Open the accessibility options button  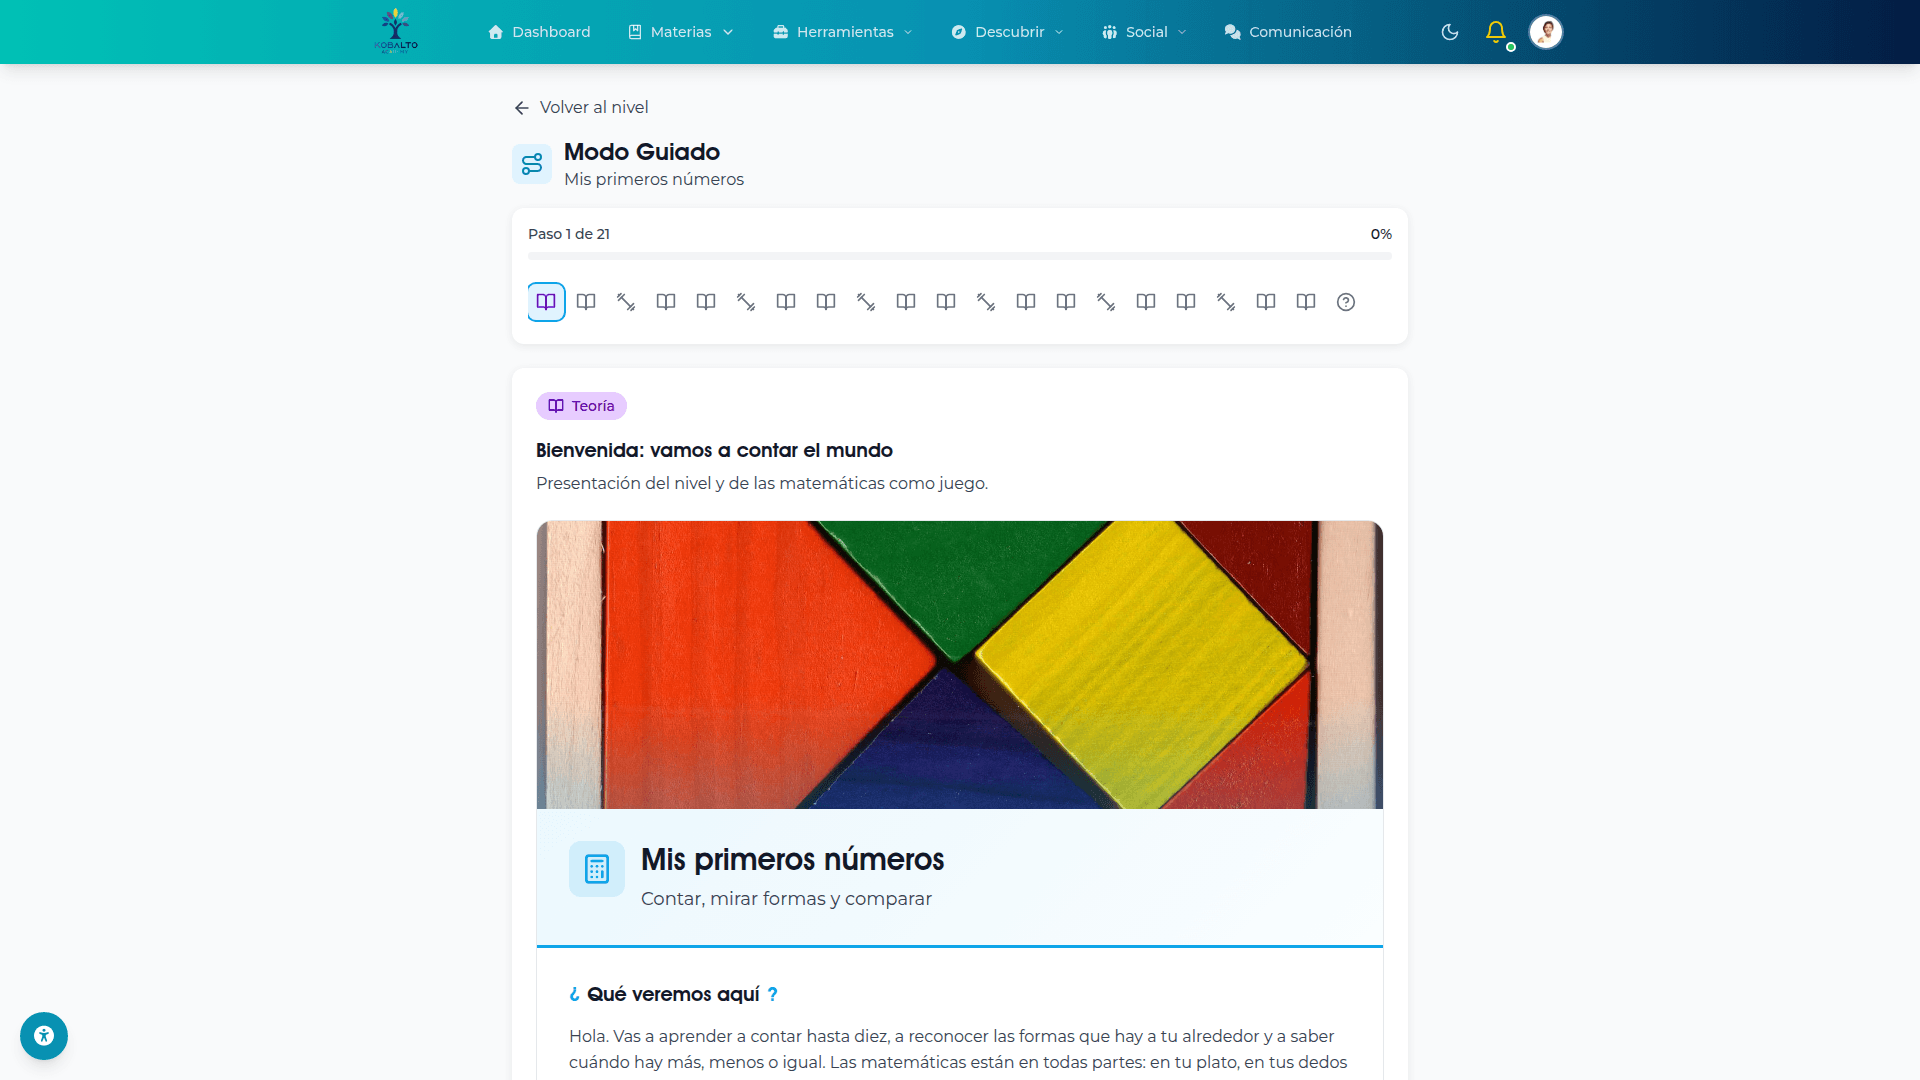44,1036
